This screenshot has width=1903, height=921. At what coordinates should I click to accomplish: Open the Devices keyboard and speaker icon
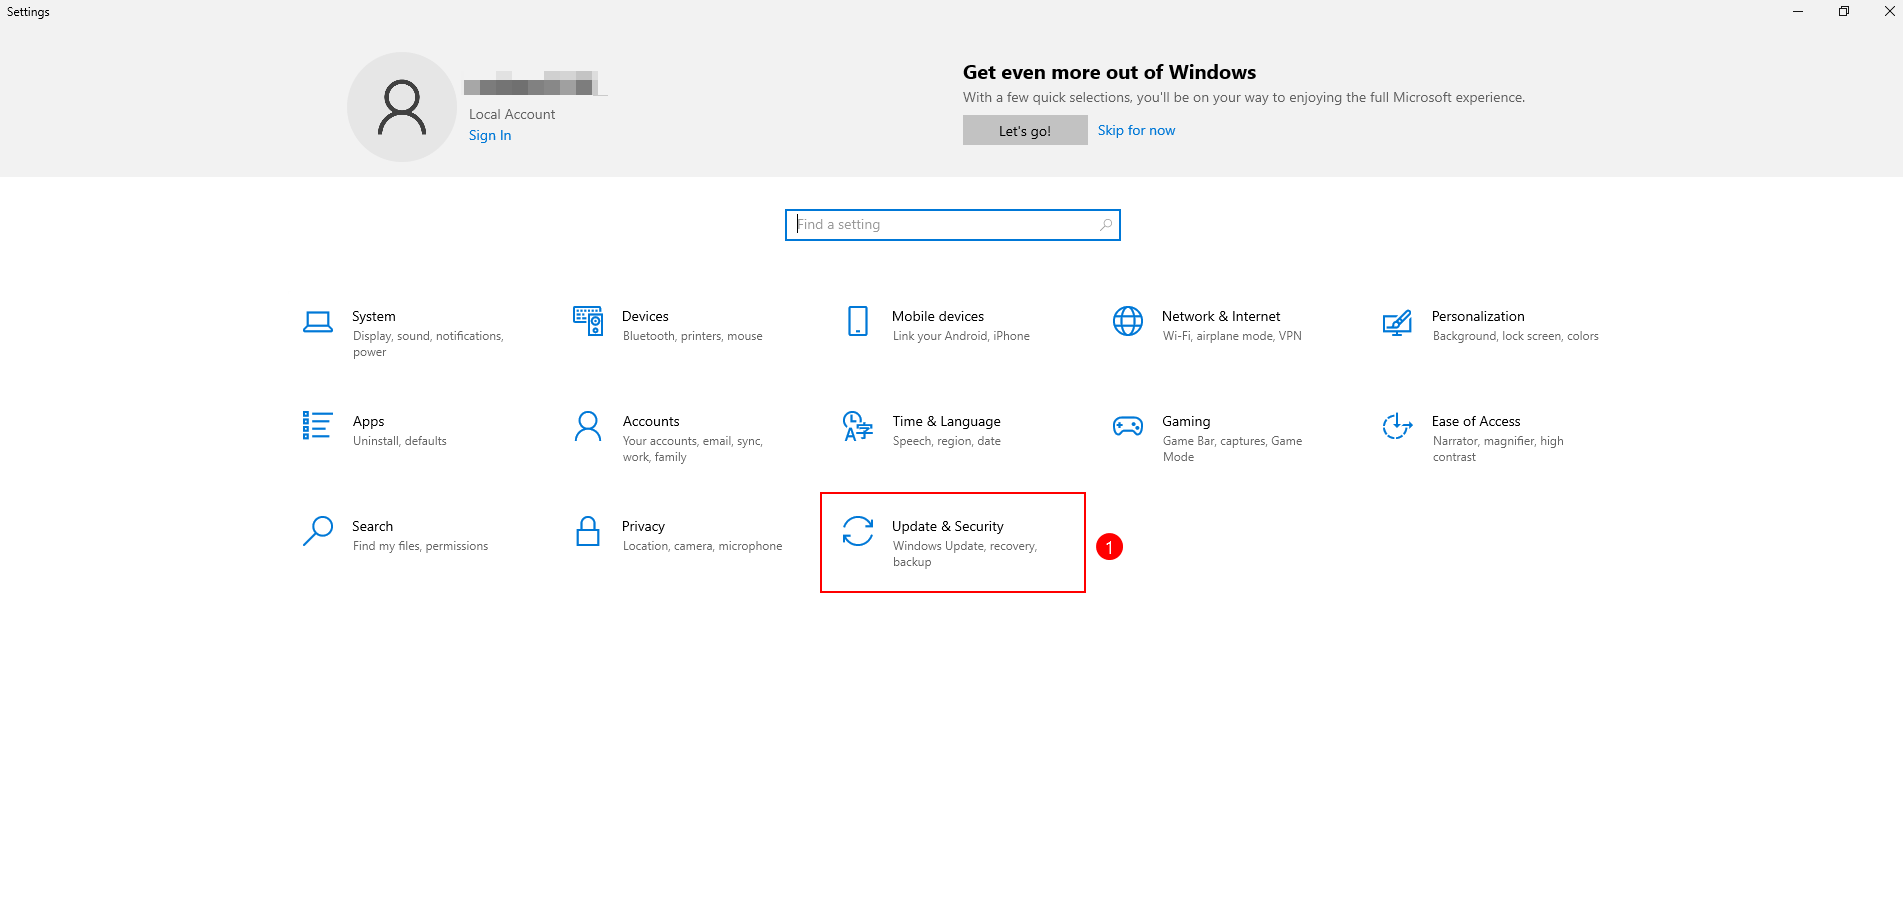point(588,321)
